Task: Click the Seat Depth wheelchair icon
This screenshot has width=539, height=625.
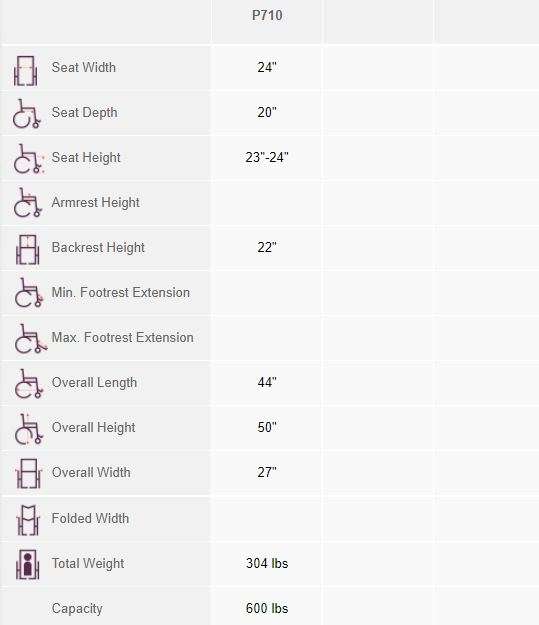Action: pos(26,114)
